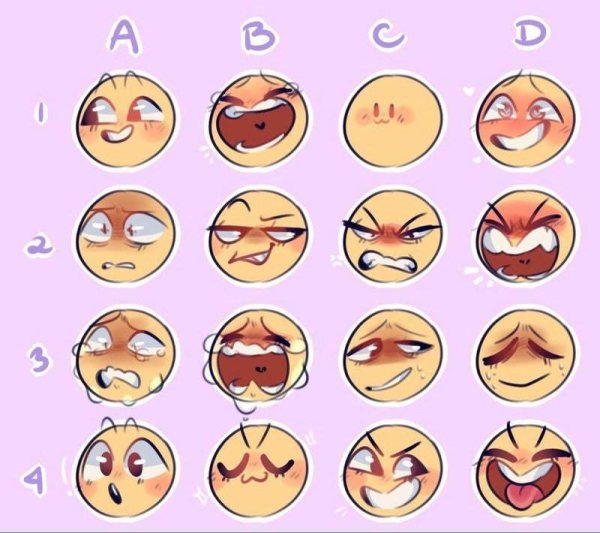Click the surprised small-mouth face A4

tap(126, 471)
